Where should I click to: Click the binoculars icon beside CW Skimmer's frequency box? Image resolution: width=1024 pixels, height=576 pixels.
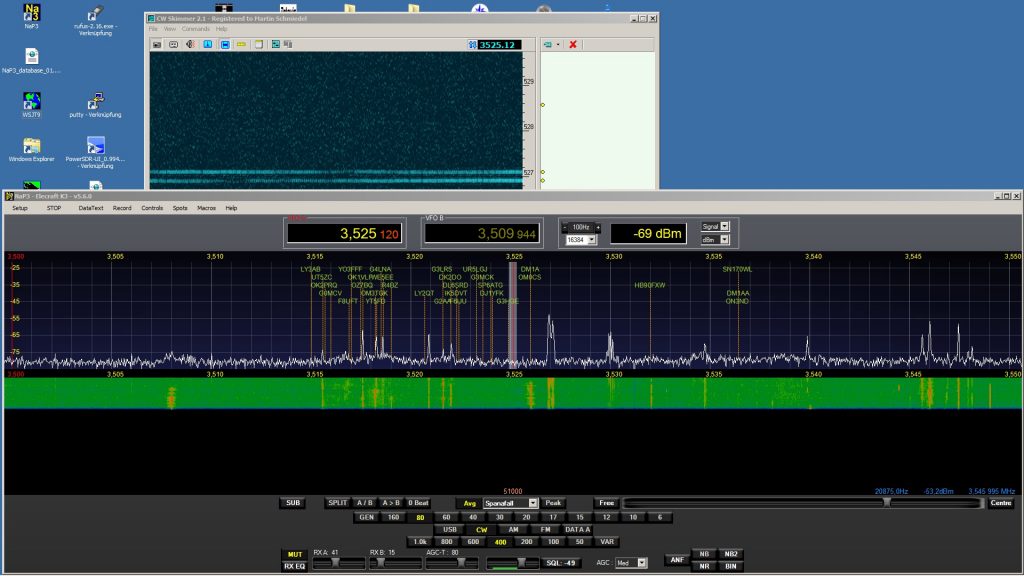pyautogui.click(x=471, y=44)
